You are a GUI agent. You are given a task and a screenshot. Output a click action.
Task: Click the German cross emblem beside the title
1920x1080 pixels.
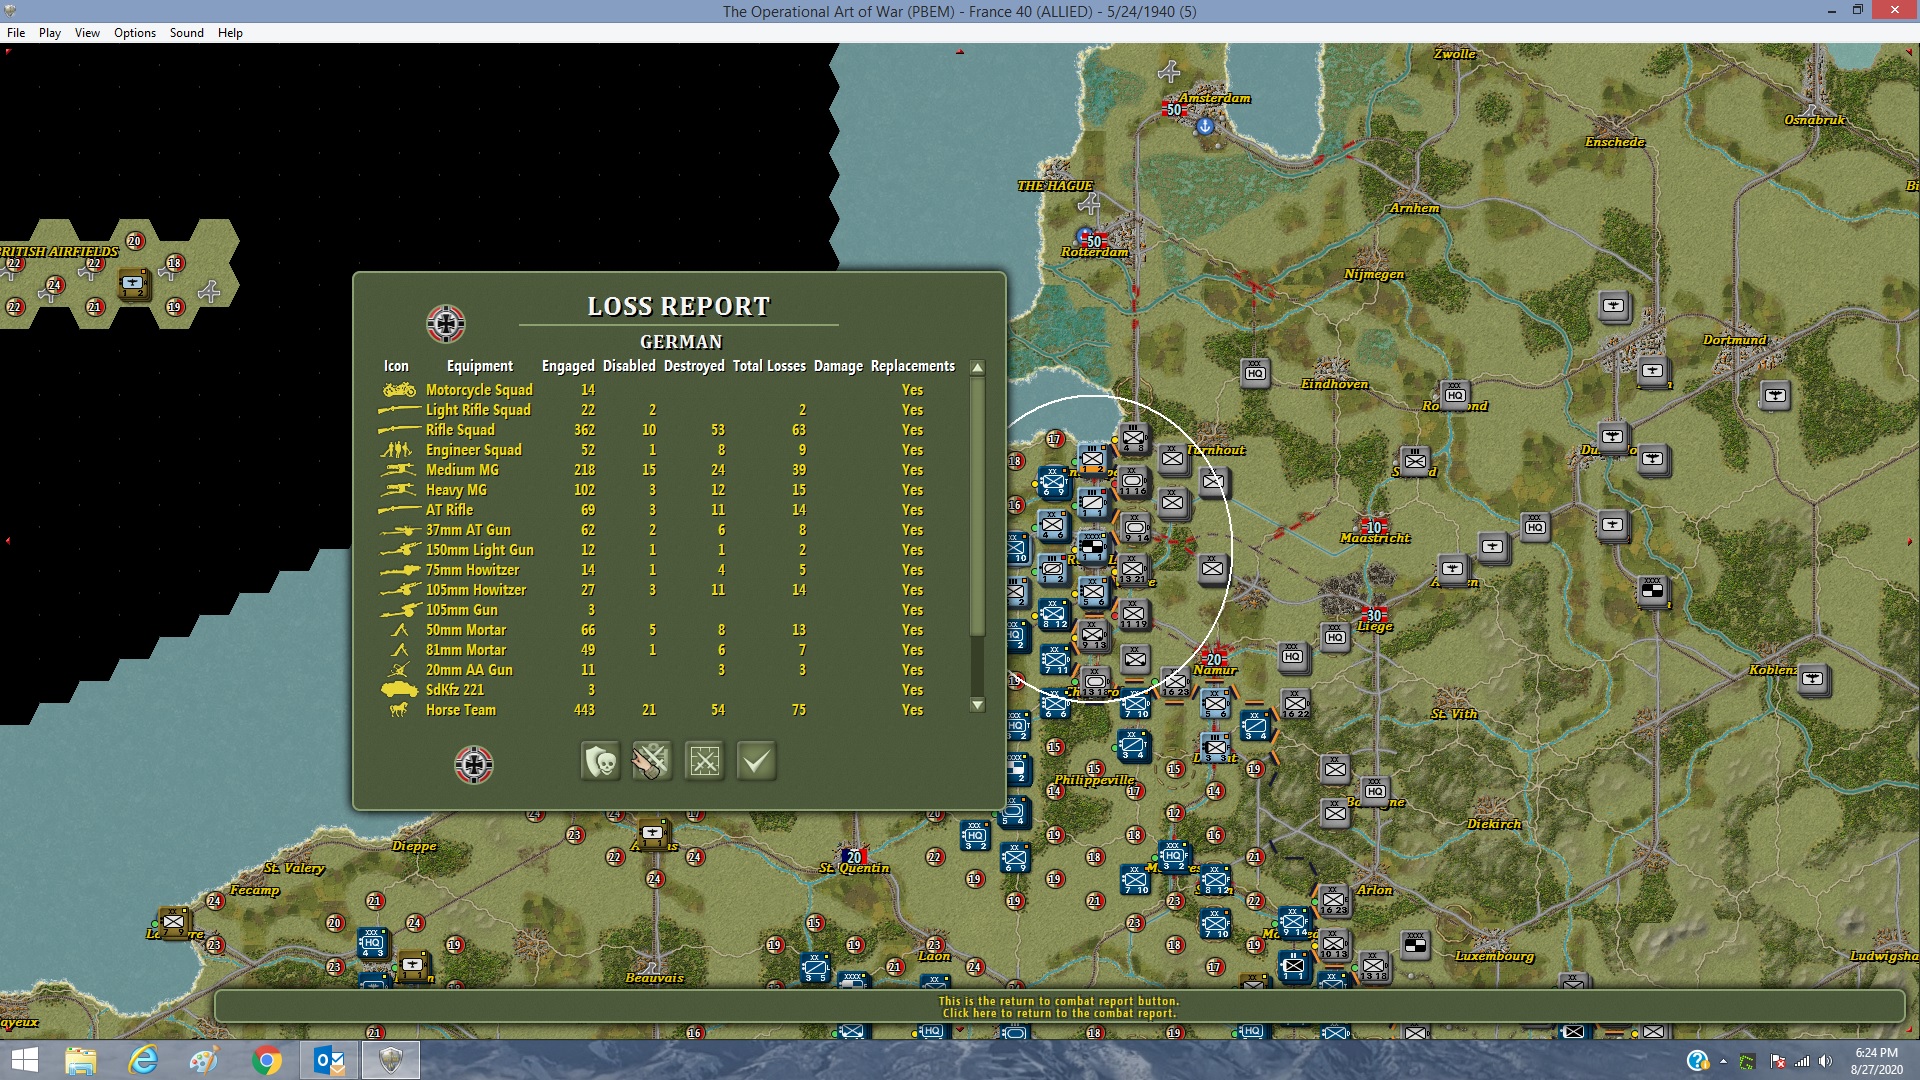(x=445, y=324)
